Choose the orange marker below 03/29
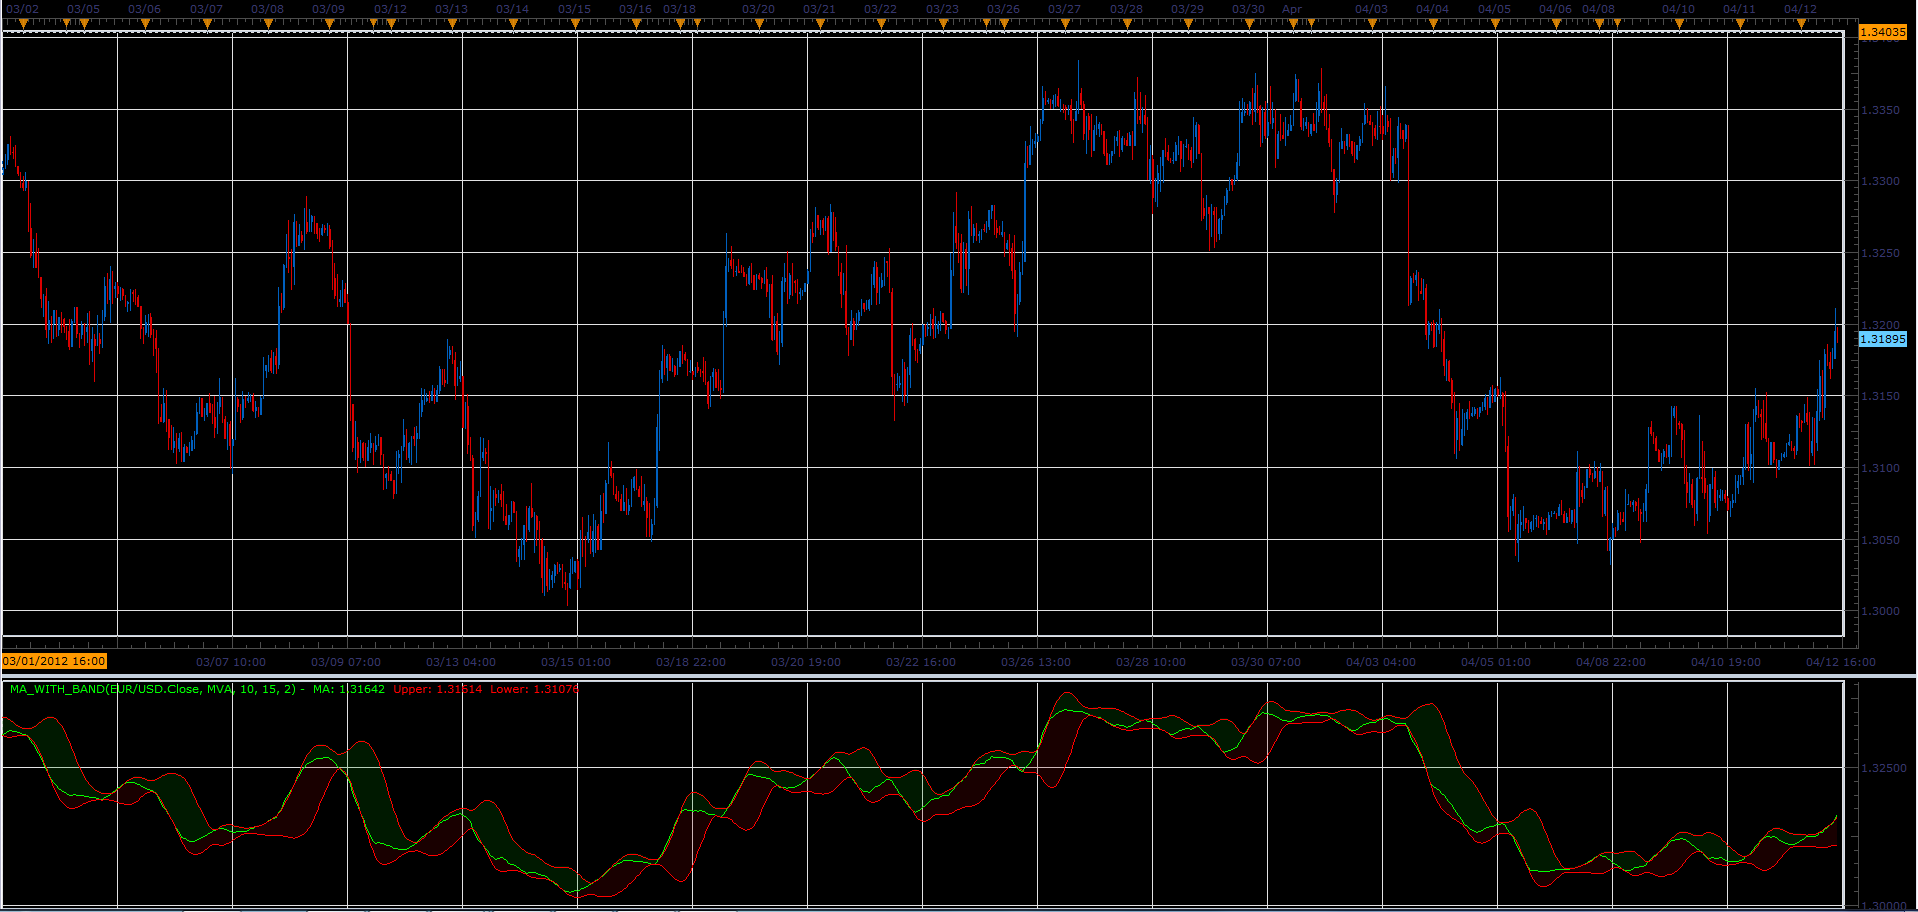The image size is (1918, 912). point(1188,24)
